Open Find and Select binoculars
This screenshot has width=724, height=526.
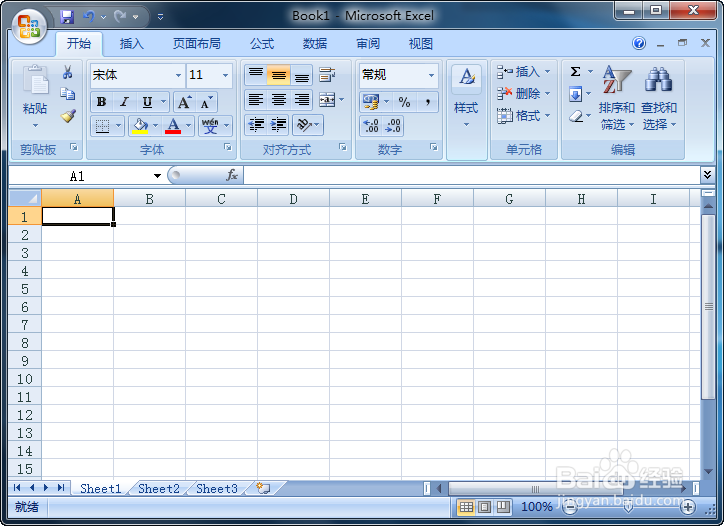coord(659,98)
